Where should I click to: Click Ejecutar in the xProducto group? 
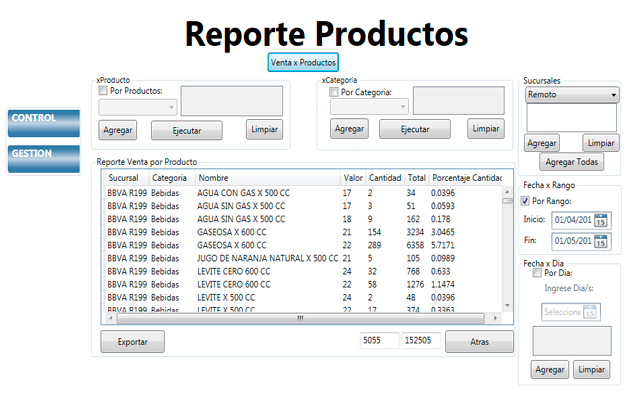[187, 131]
